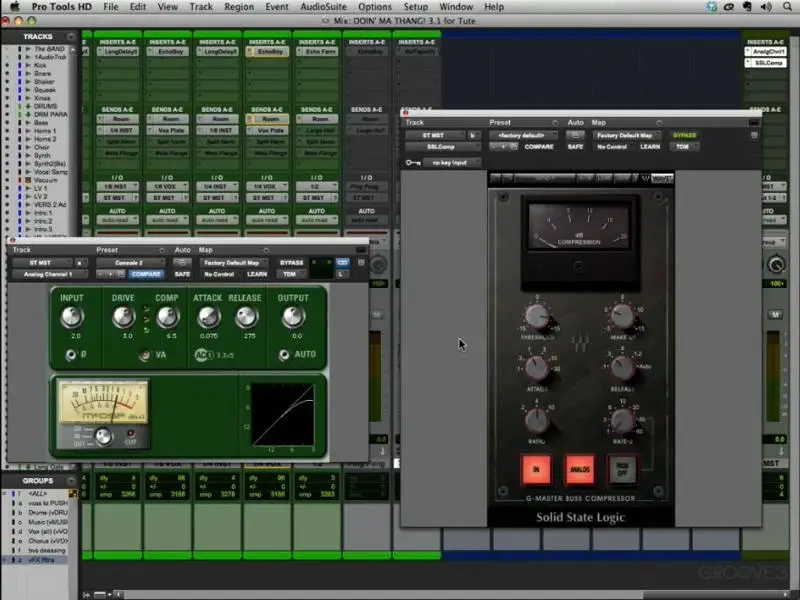Click the automation enable icon in Analog Channel window
800x600 pixels.
click(182, 263)
